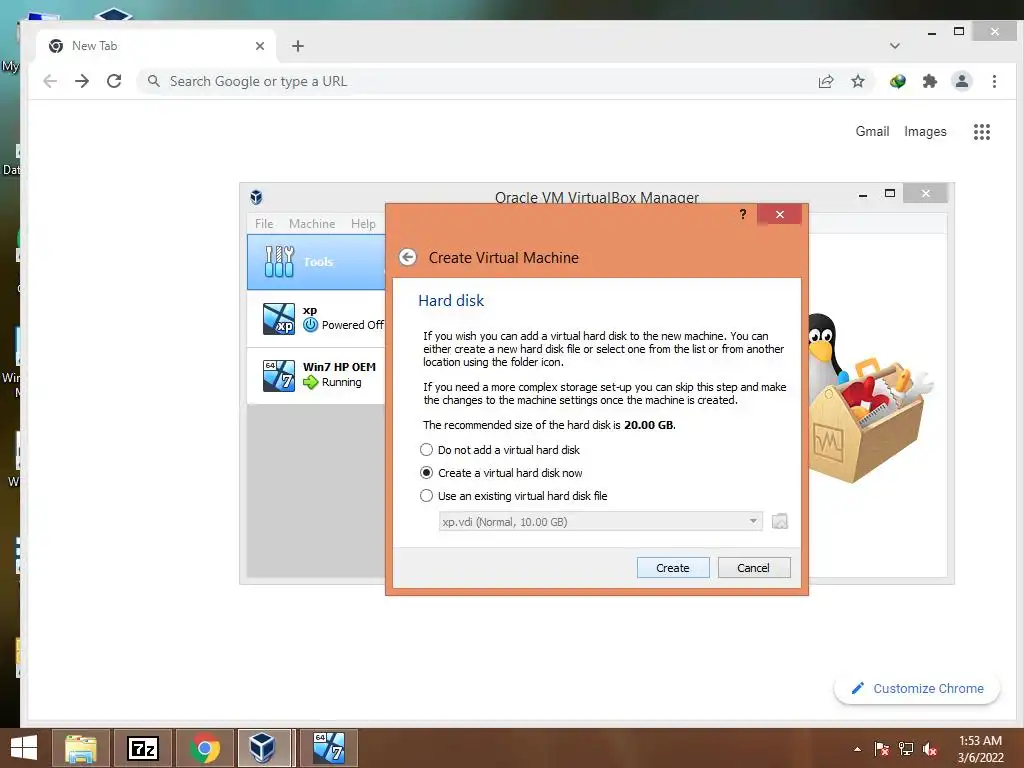Image resolution: width=1024 pixels, height=768 pixels.
Task: Click Customize Chrome button
Action: point(917,688)
